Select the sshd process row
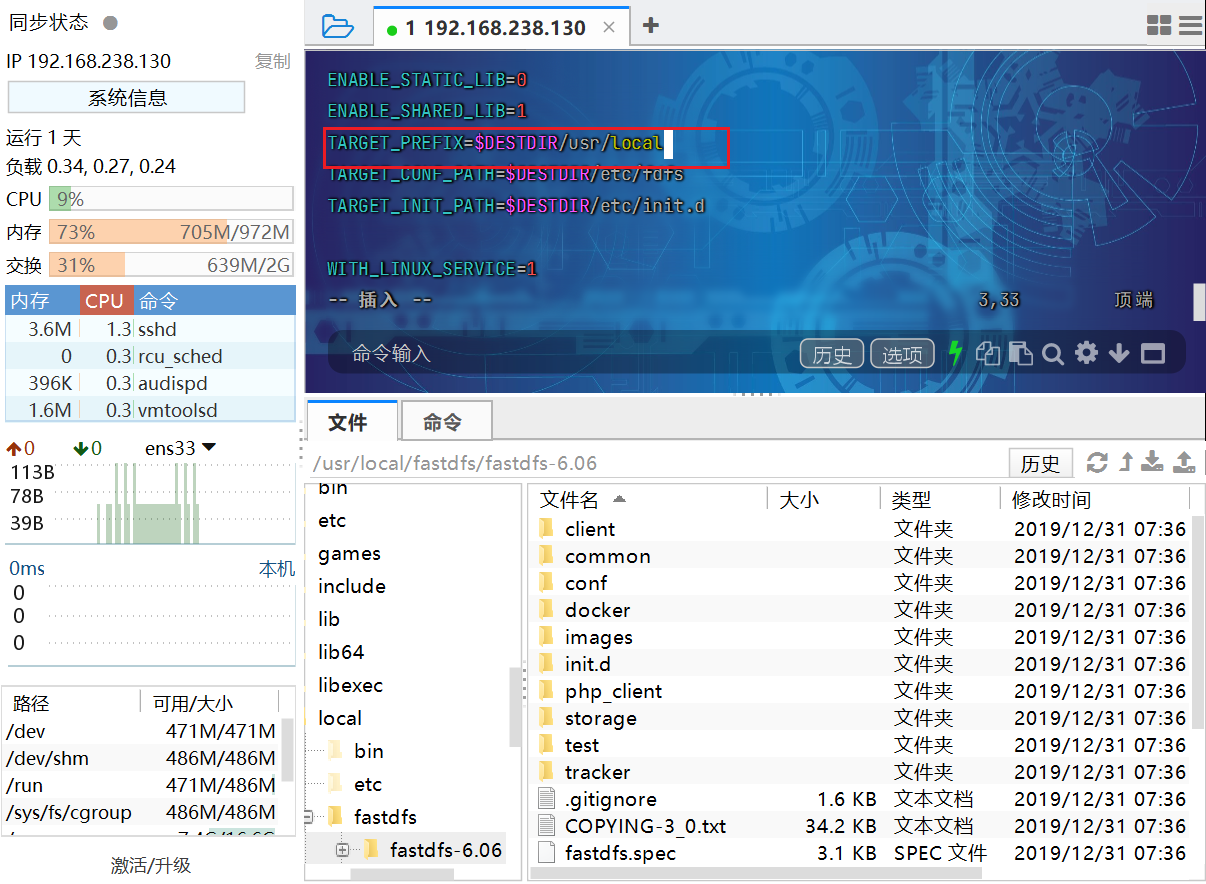1206x884 pixels. tap(150, 329)
